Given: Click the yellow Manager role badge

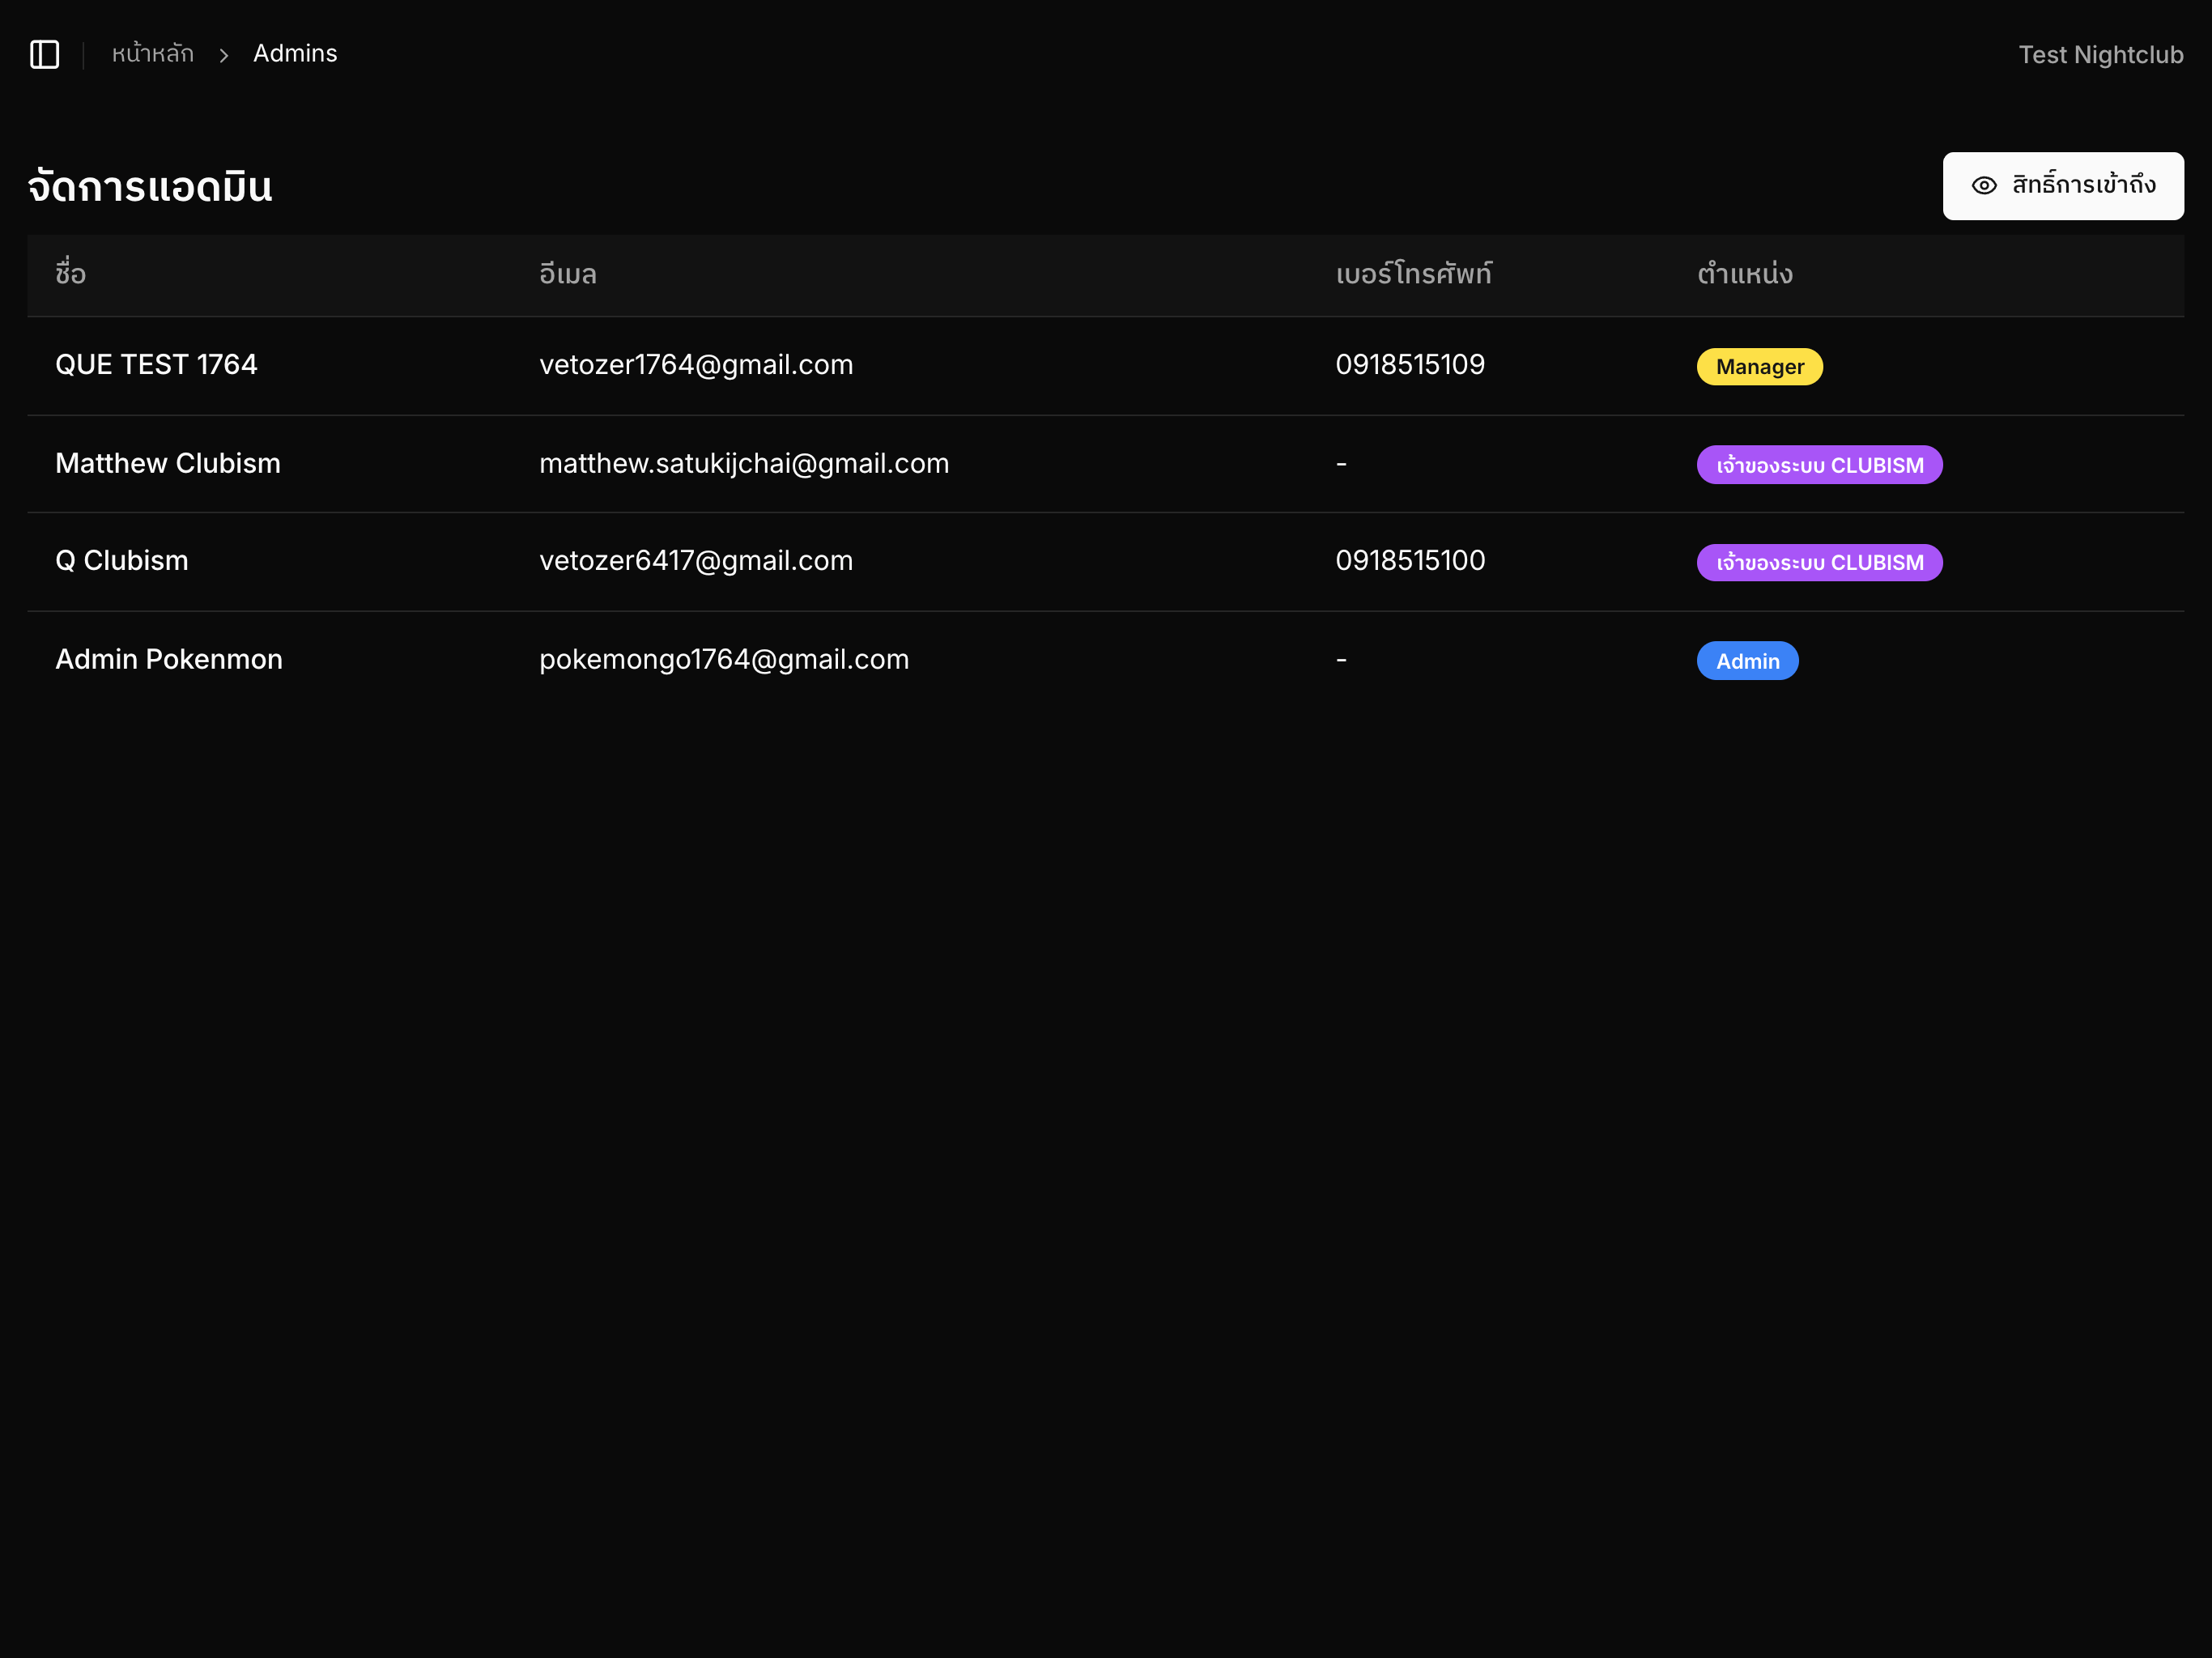Looking at the screenshot, I should click(x=1759, y=367).
